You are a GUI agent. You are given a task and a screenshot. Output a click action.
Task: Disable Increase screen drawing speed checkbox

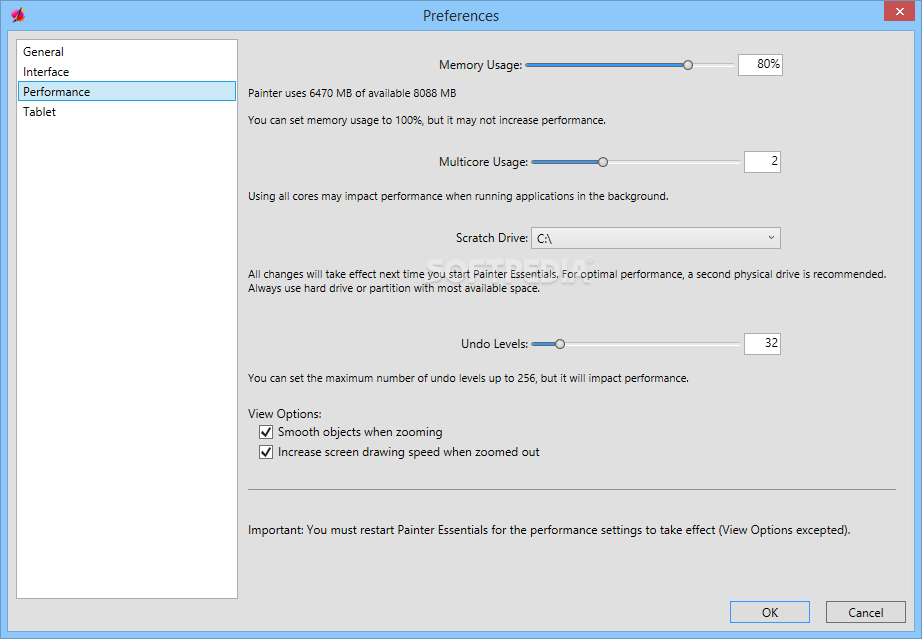point(266,452)
